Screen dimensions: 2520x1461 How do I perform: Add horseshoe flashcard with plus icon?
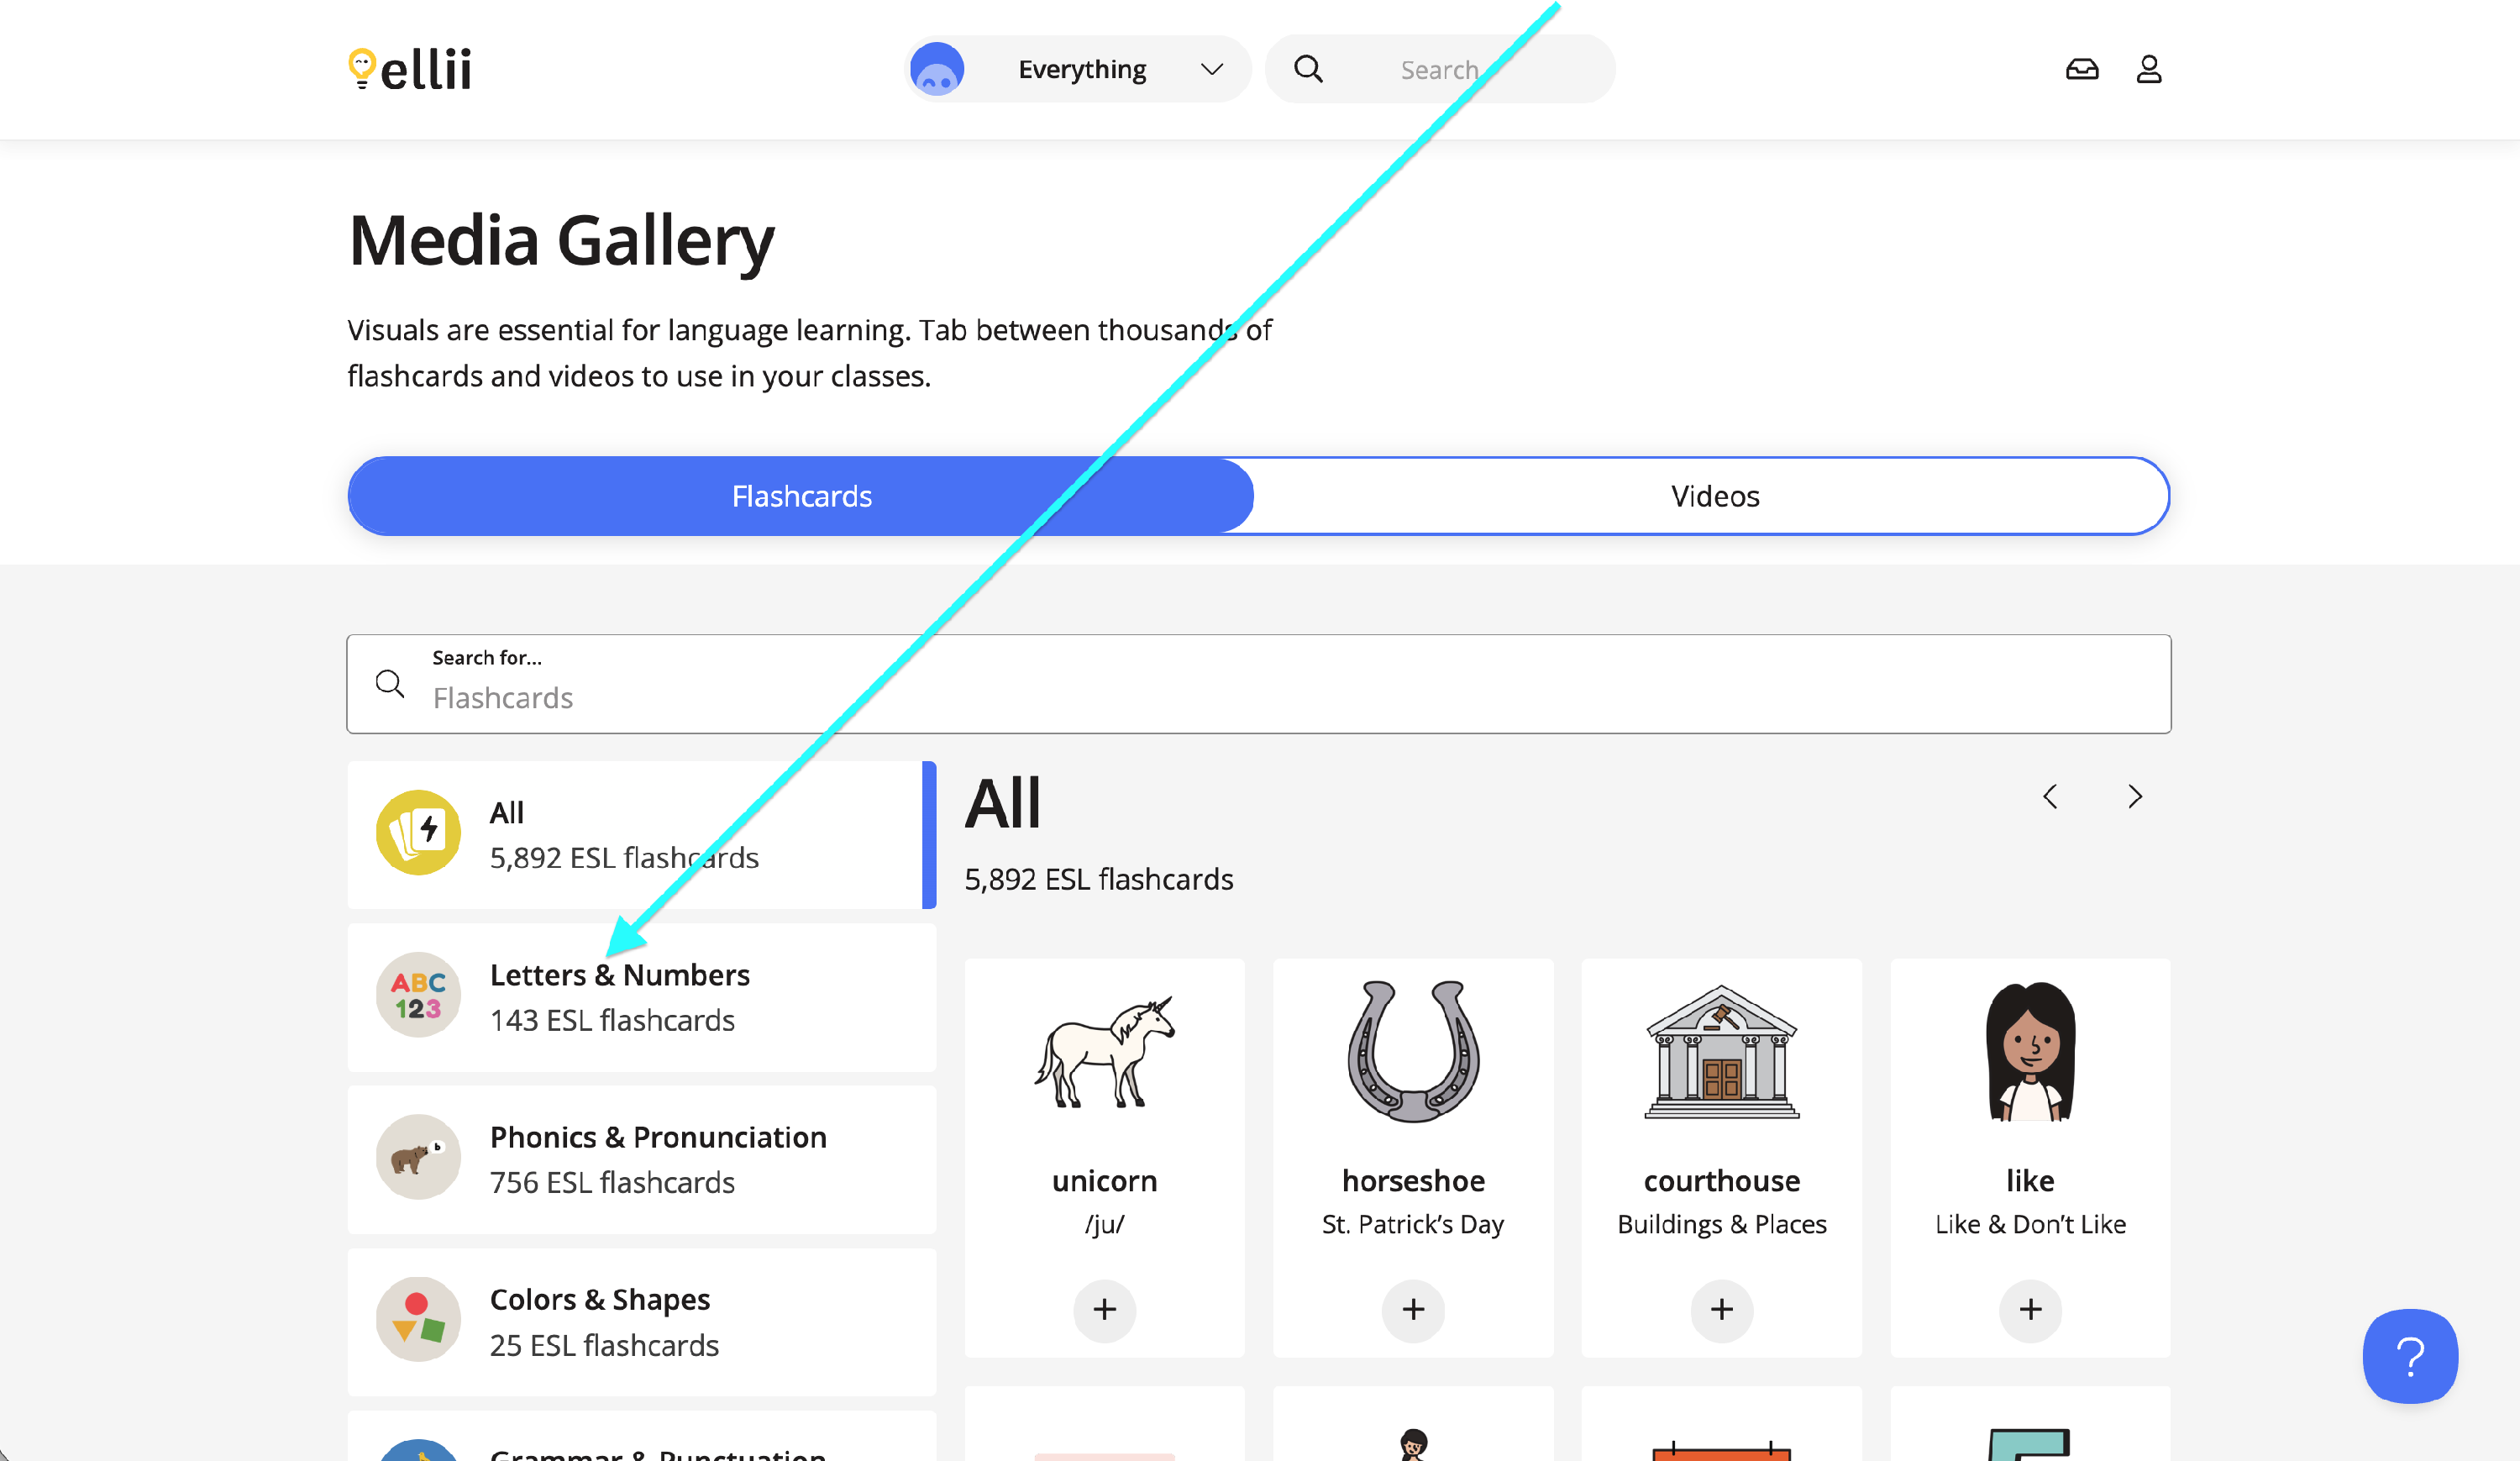(x=1412, y=1309)
